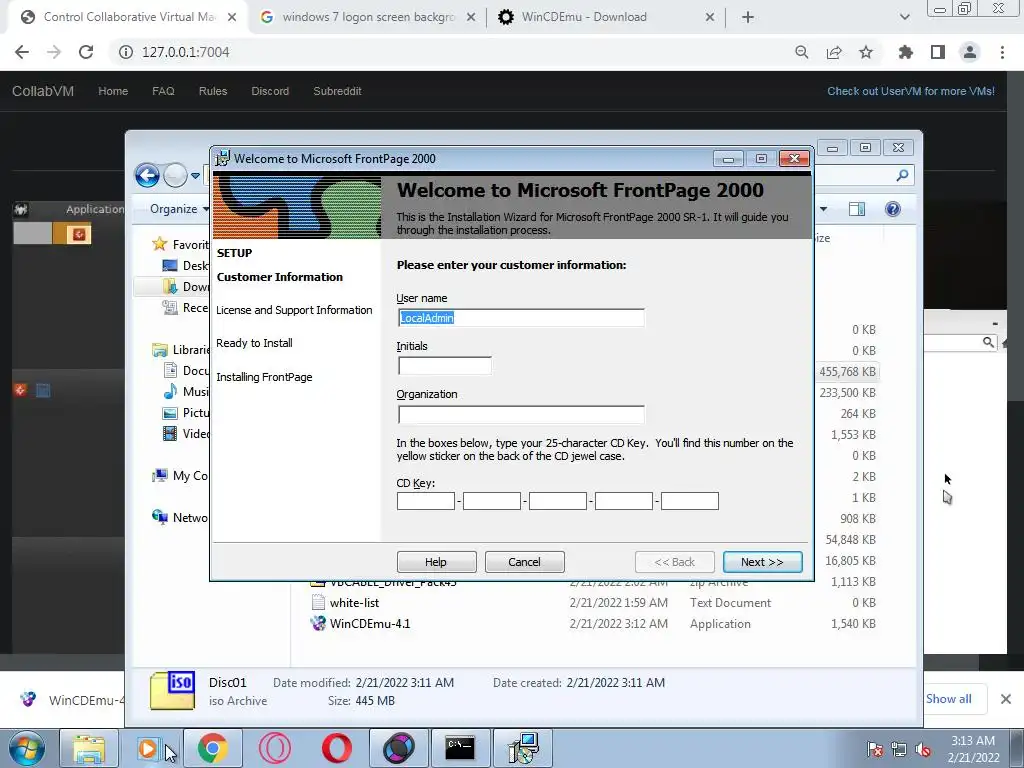Toggle the Explorer preview pane icon
This screenshot has width=1024, height=768.
click(857, 209)
